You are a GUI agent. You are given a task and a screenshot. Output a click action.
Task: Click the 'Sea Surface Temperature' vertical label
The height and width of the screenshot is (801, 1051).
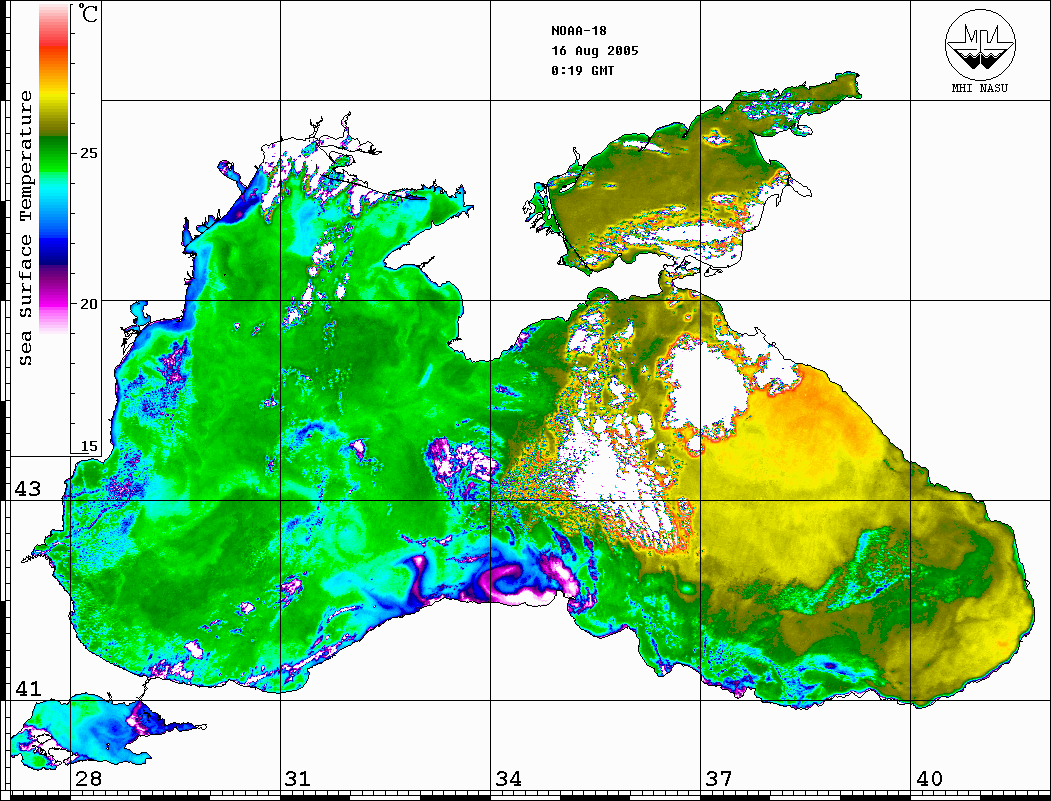pos(25,228)
